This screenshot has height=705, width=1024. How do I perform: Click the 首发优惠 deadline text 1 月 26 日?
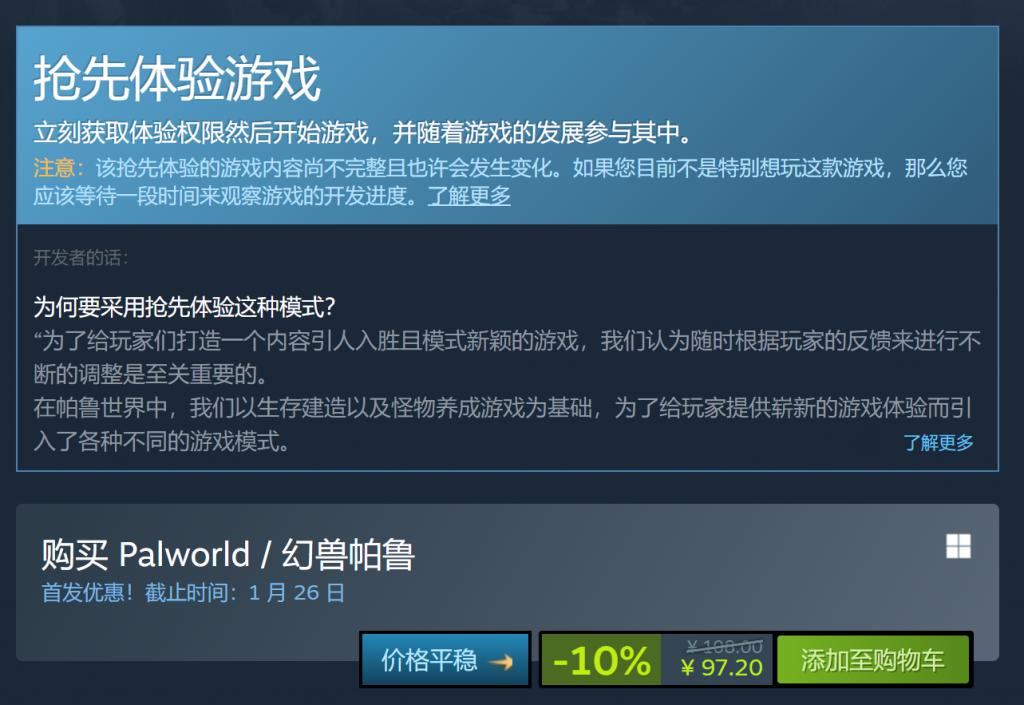(x=296, y=593)
